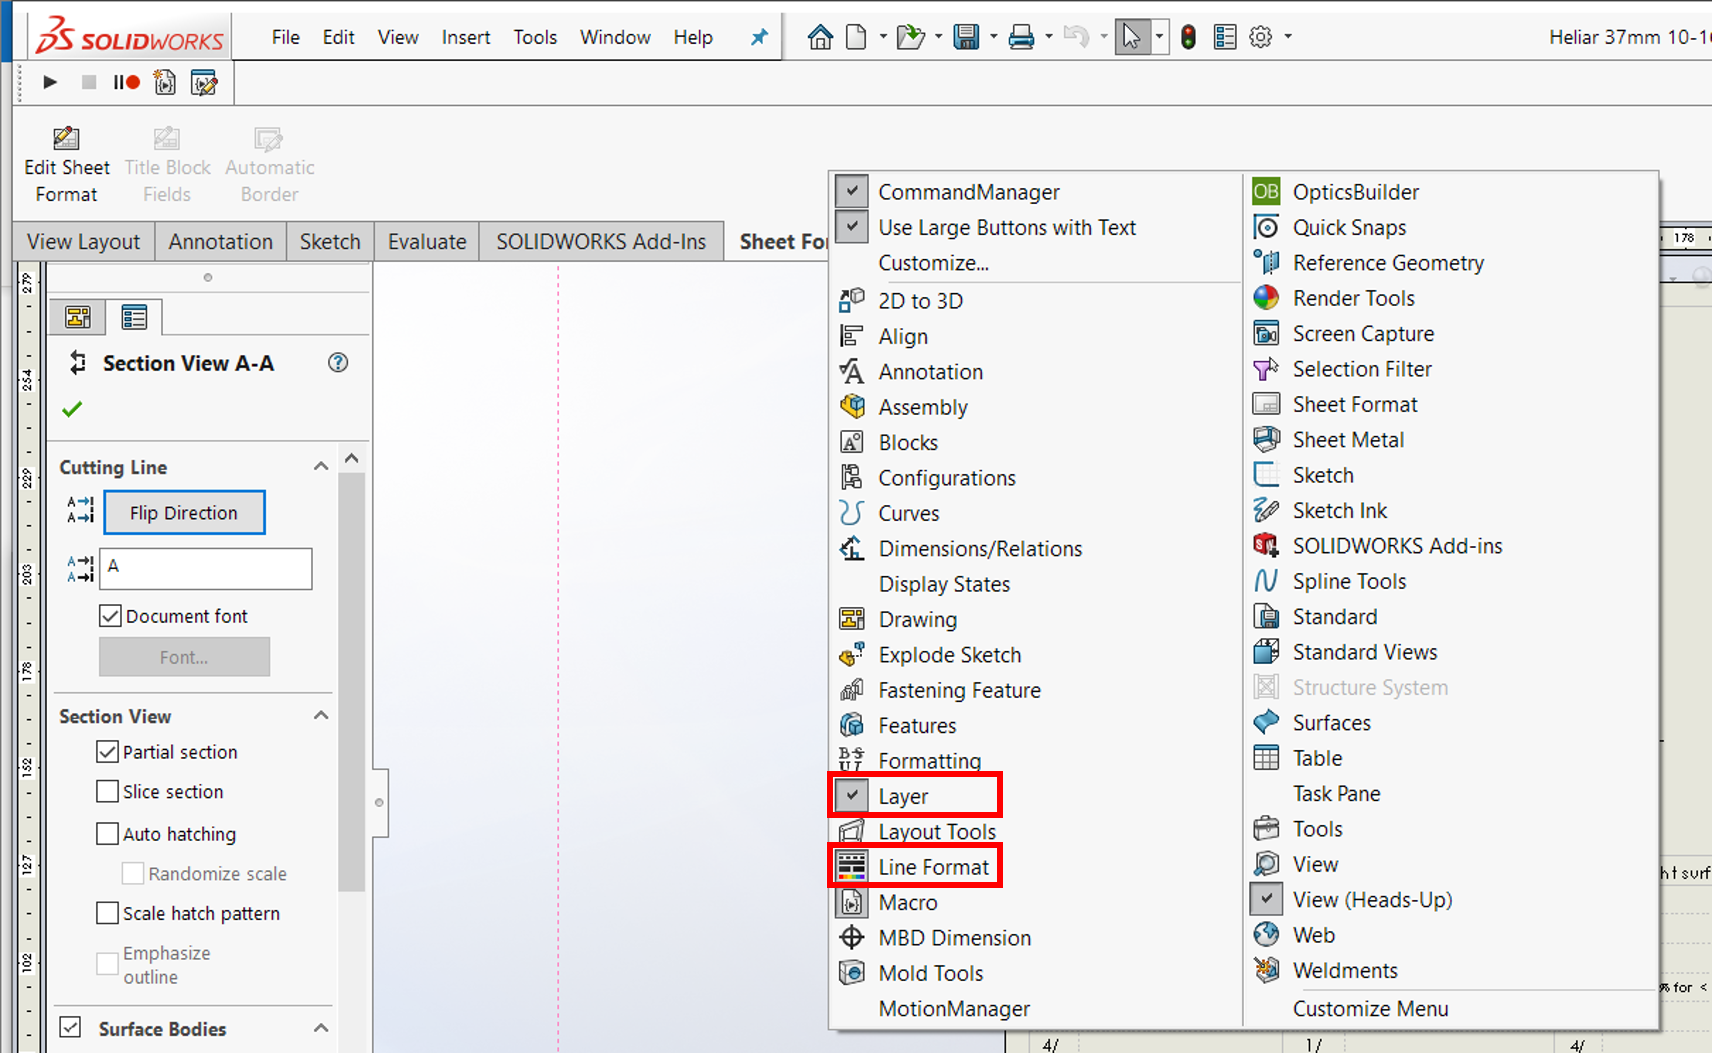The width and height of the screenshot is (1712, 1053).
Task: Uncheck the Document font option
Action: [x=110, y=615]
